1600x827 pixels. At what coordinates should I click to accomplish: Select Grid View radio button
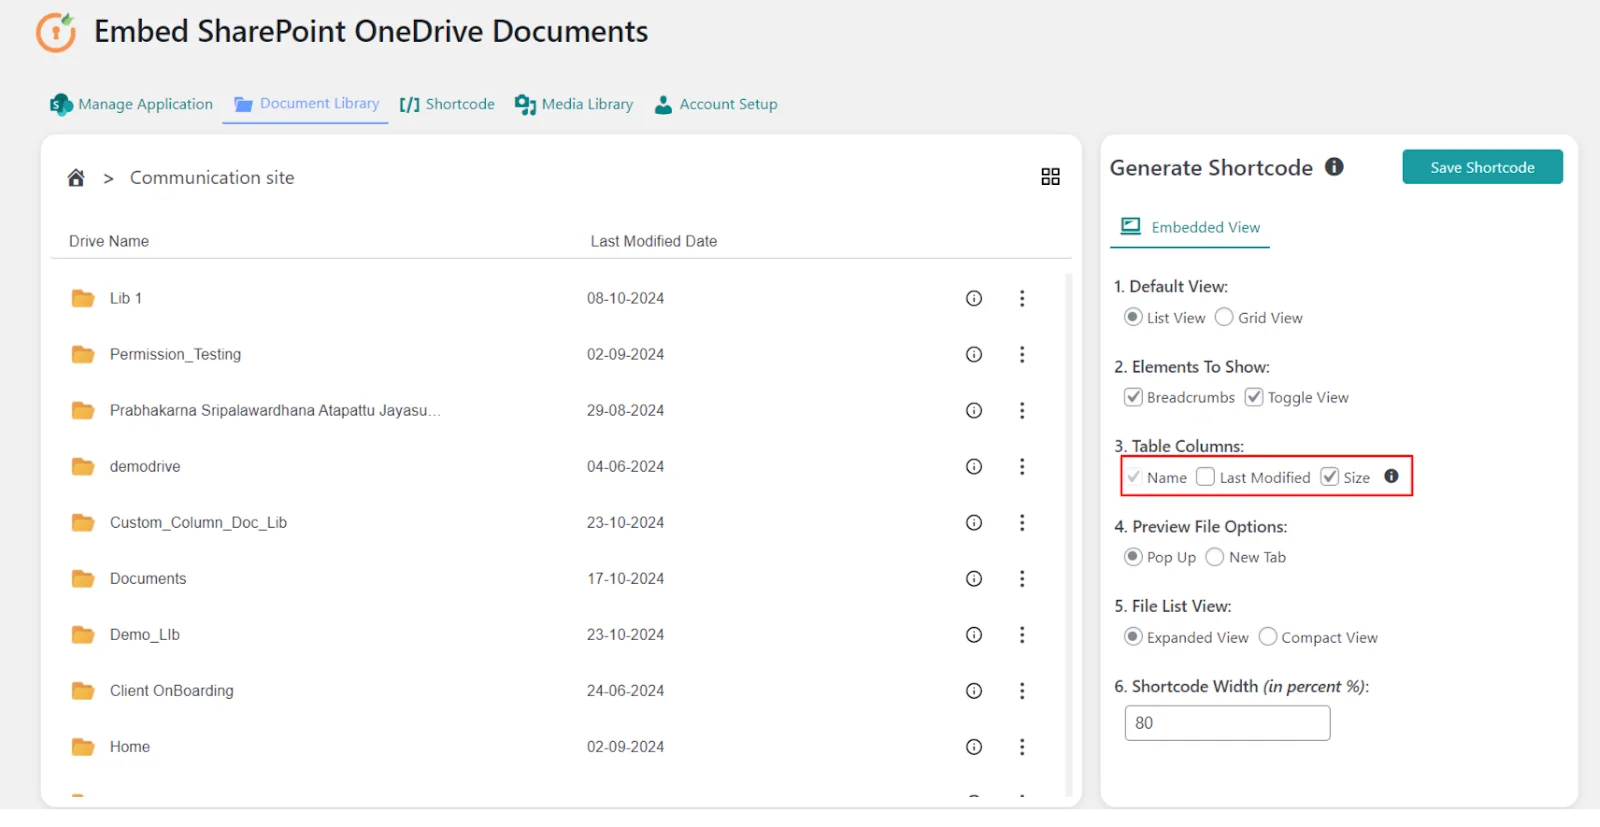click(1224, 317)
